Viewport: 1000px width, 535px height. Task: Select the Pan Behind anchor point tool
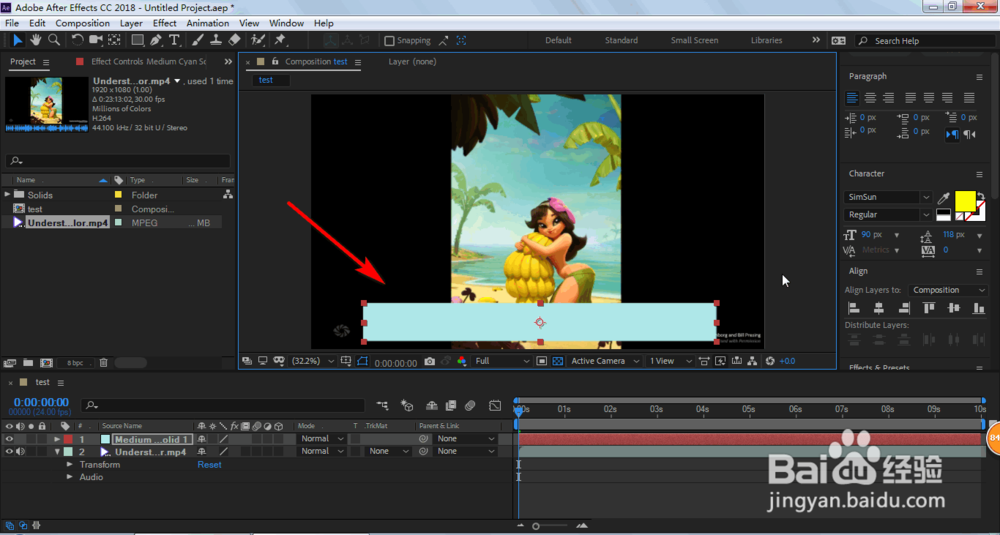point(114,40)
